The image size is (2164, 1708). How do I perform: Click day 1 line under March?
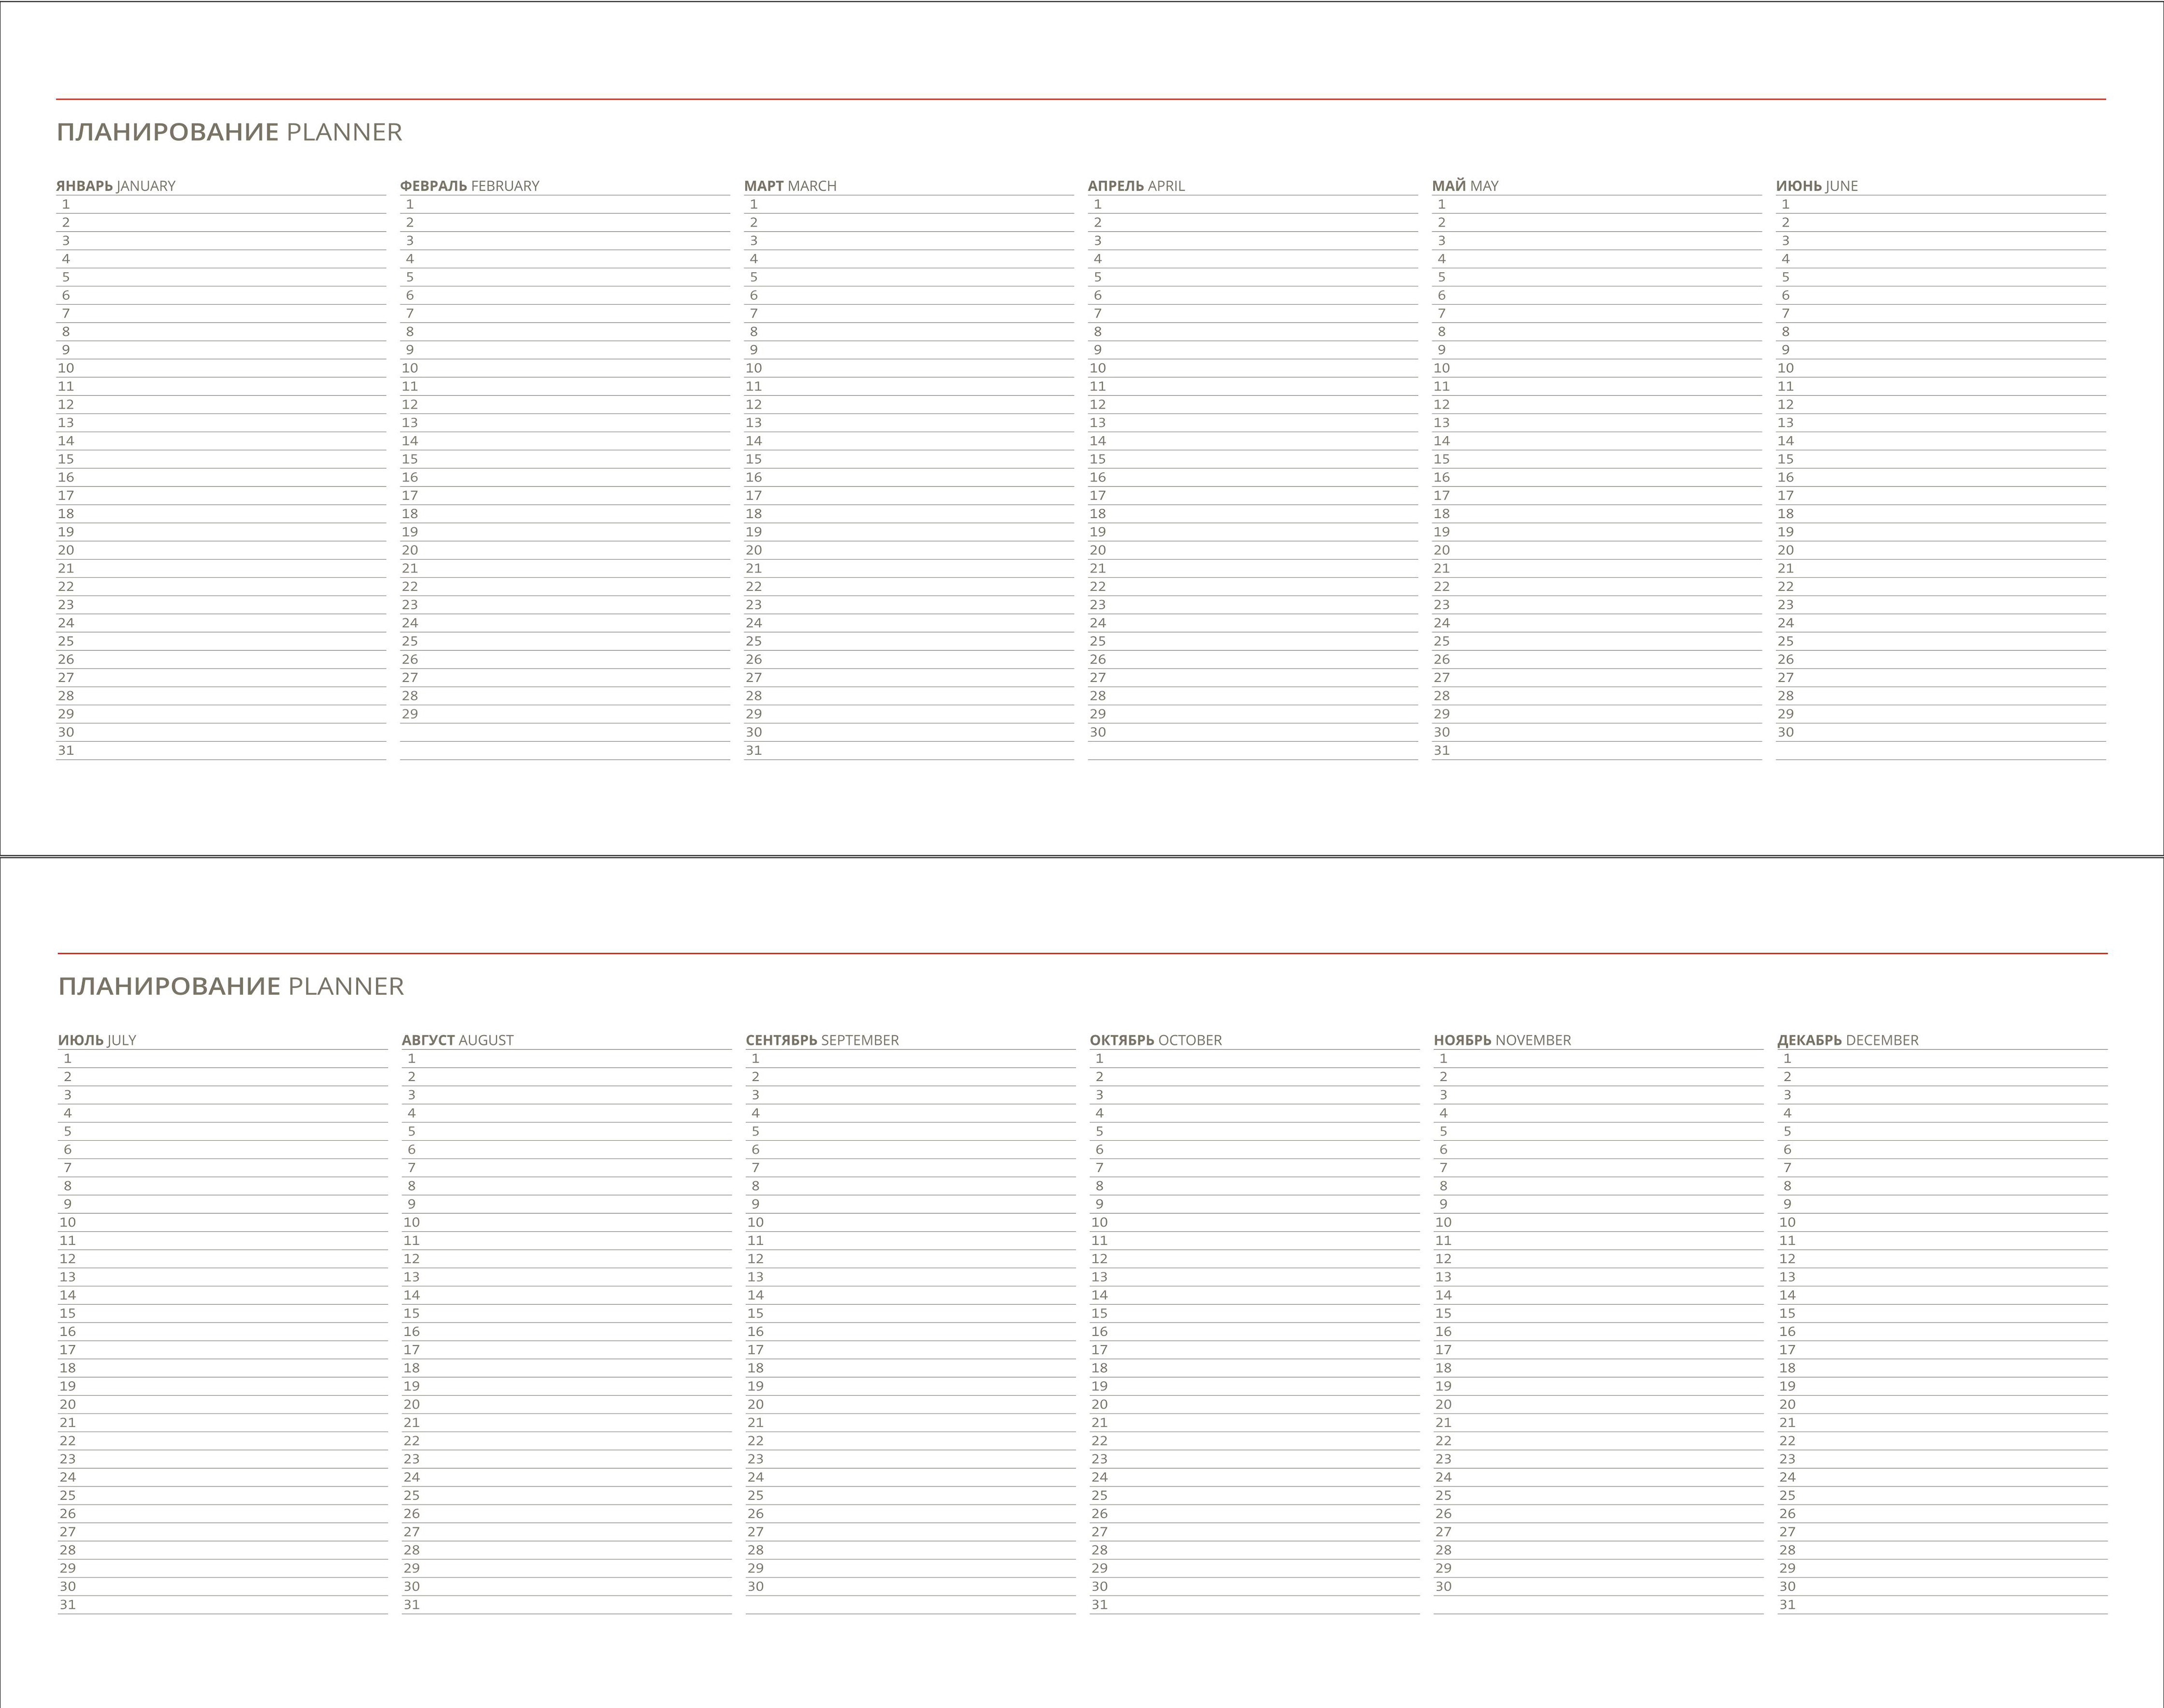tap(909, 204)
